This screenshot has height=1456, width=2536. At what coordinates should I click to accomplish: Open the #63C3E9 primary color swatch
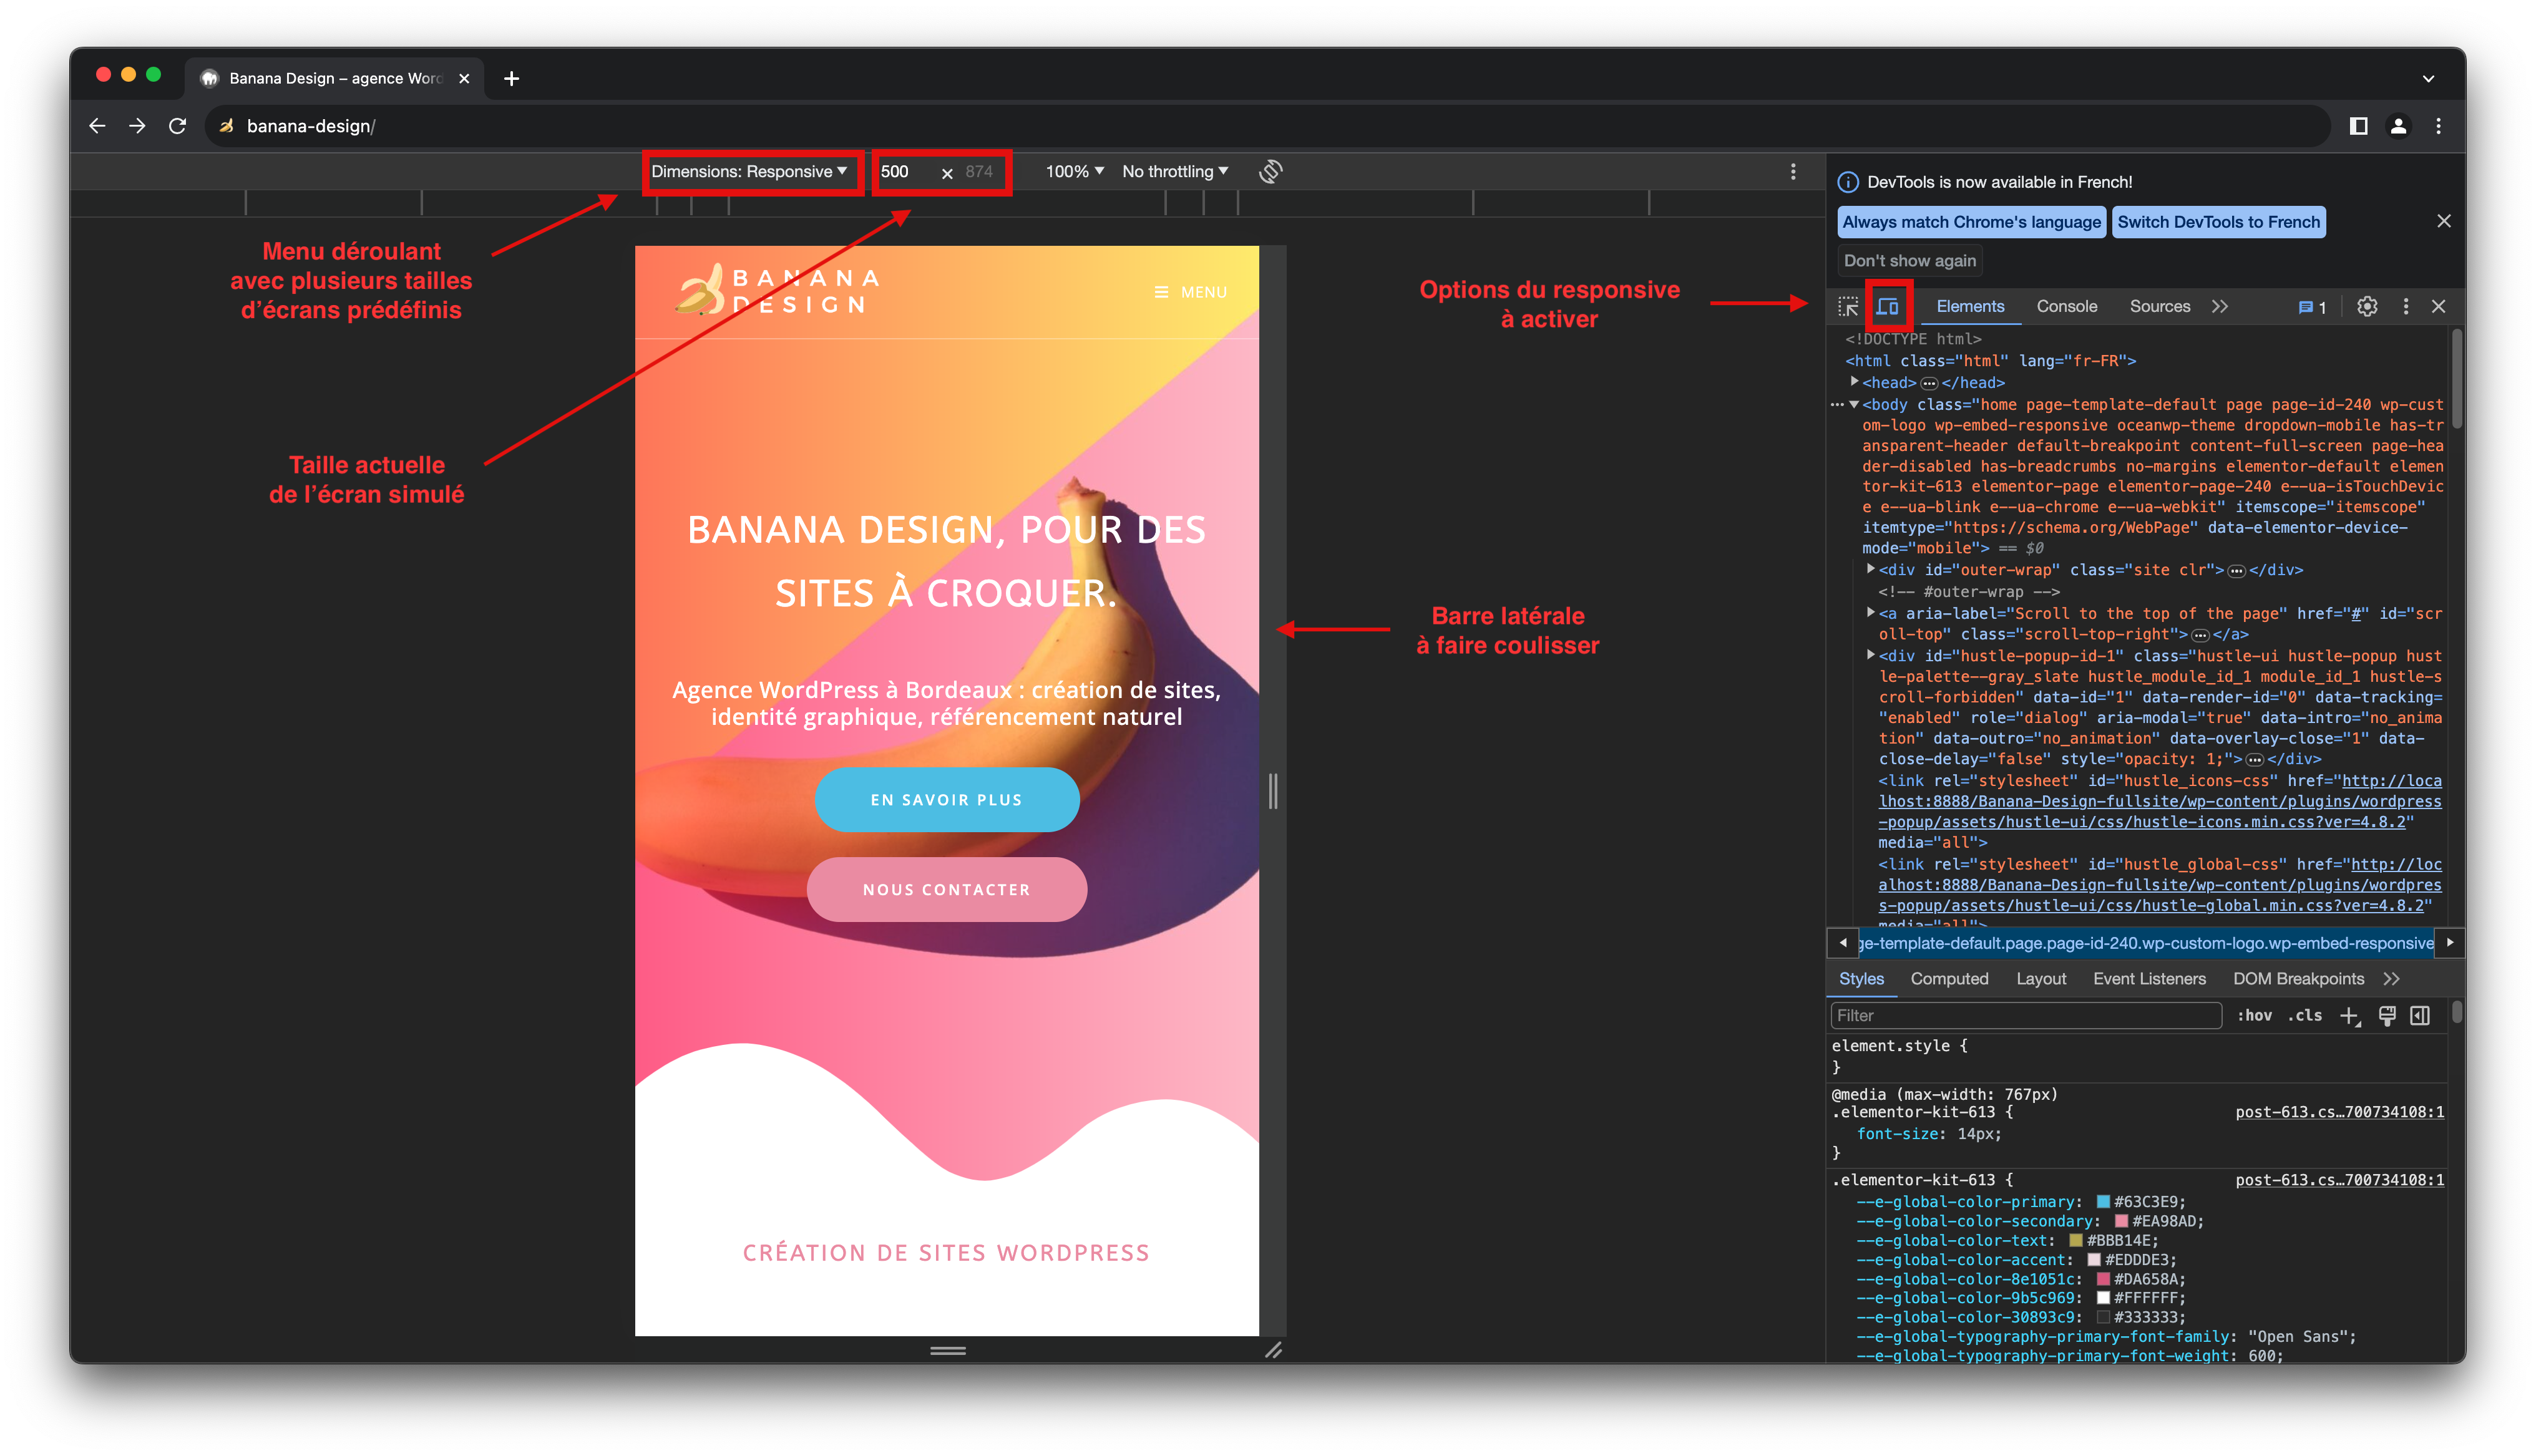click(x=2103, y=1202)
